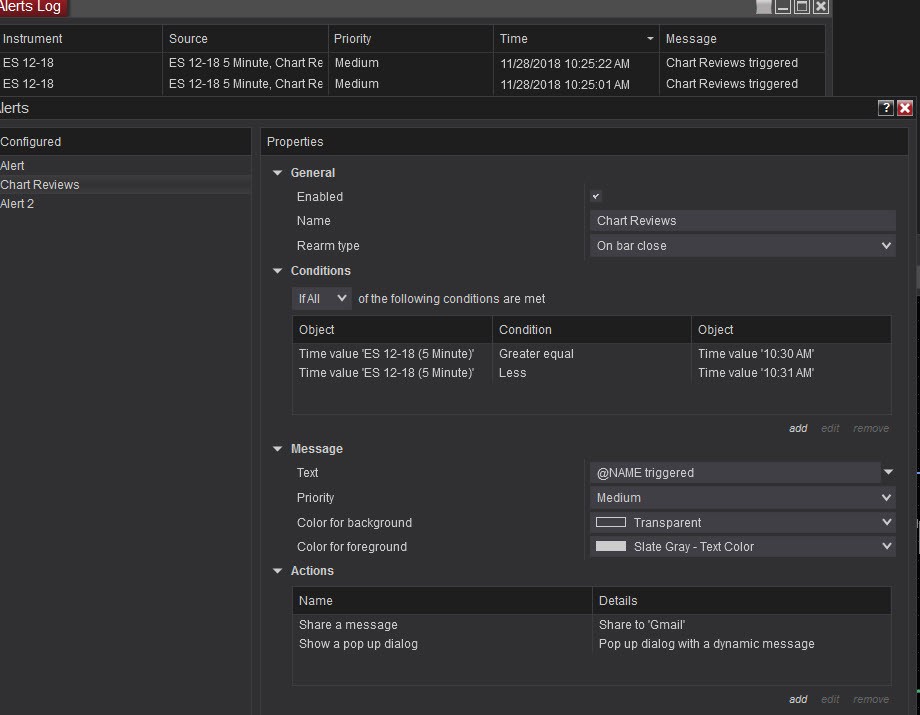This screenshot has height=715, width=920.
Task: Click the Transparent color swatch
Action: [611, 522]
